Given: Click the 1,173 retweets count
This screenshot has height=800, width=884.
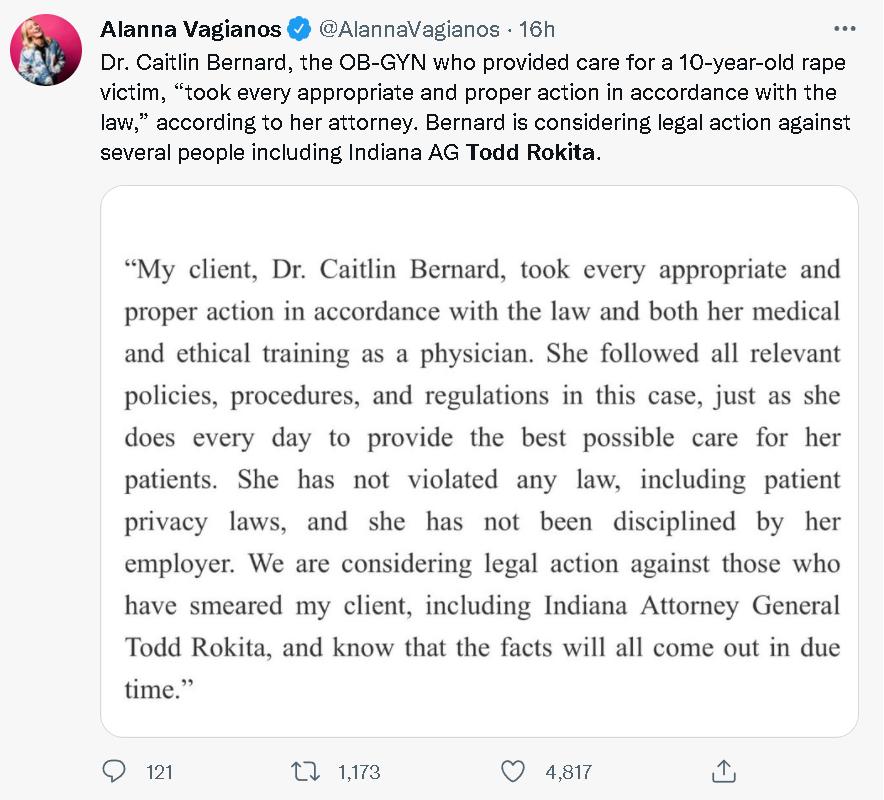Looking at the screenshot, I should tap(359, 772).
